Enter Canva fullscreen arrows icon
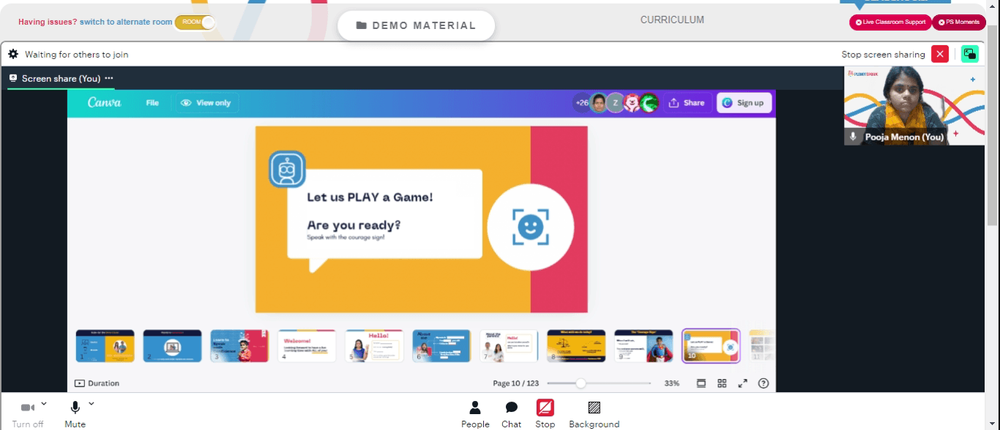Viewport: 1000px width, 430px height. (x=742, y=383)
